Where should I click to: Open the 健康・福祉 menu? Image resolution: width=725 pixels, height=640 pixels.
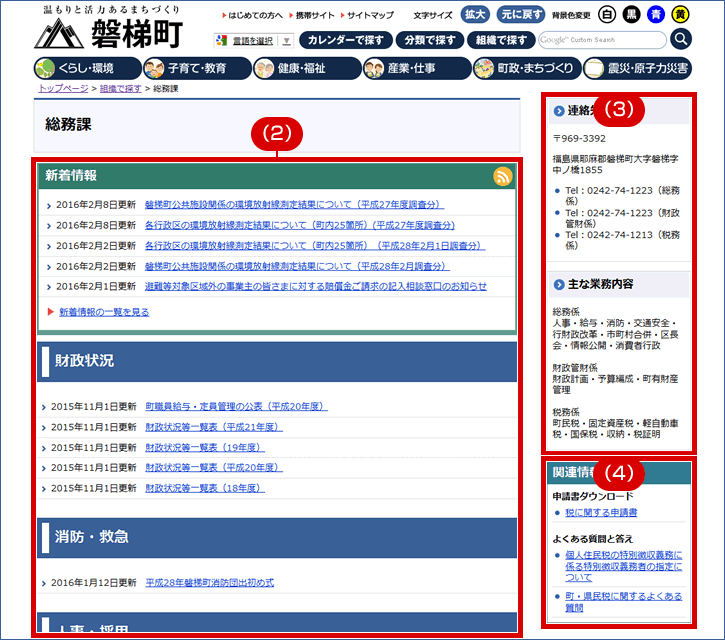click(307, 68)
